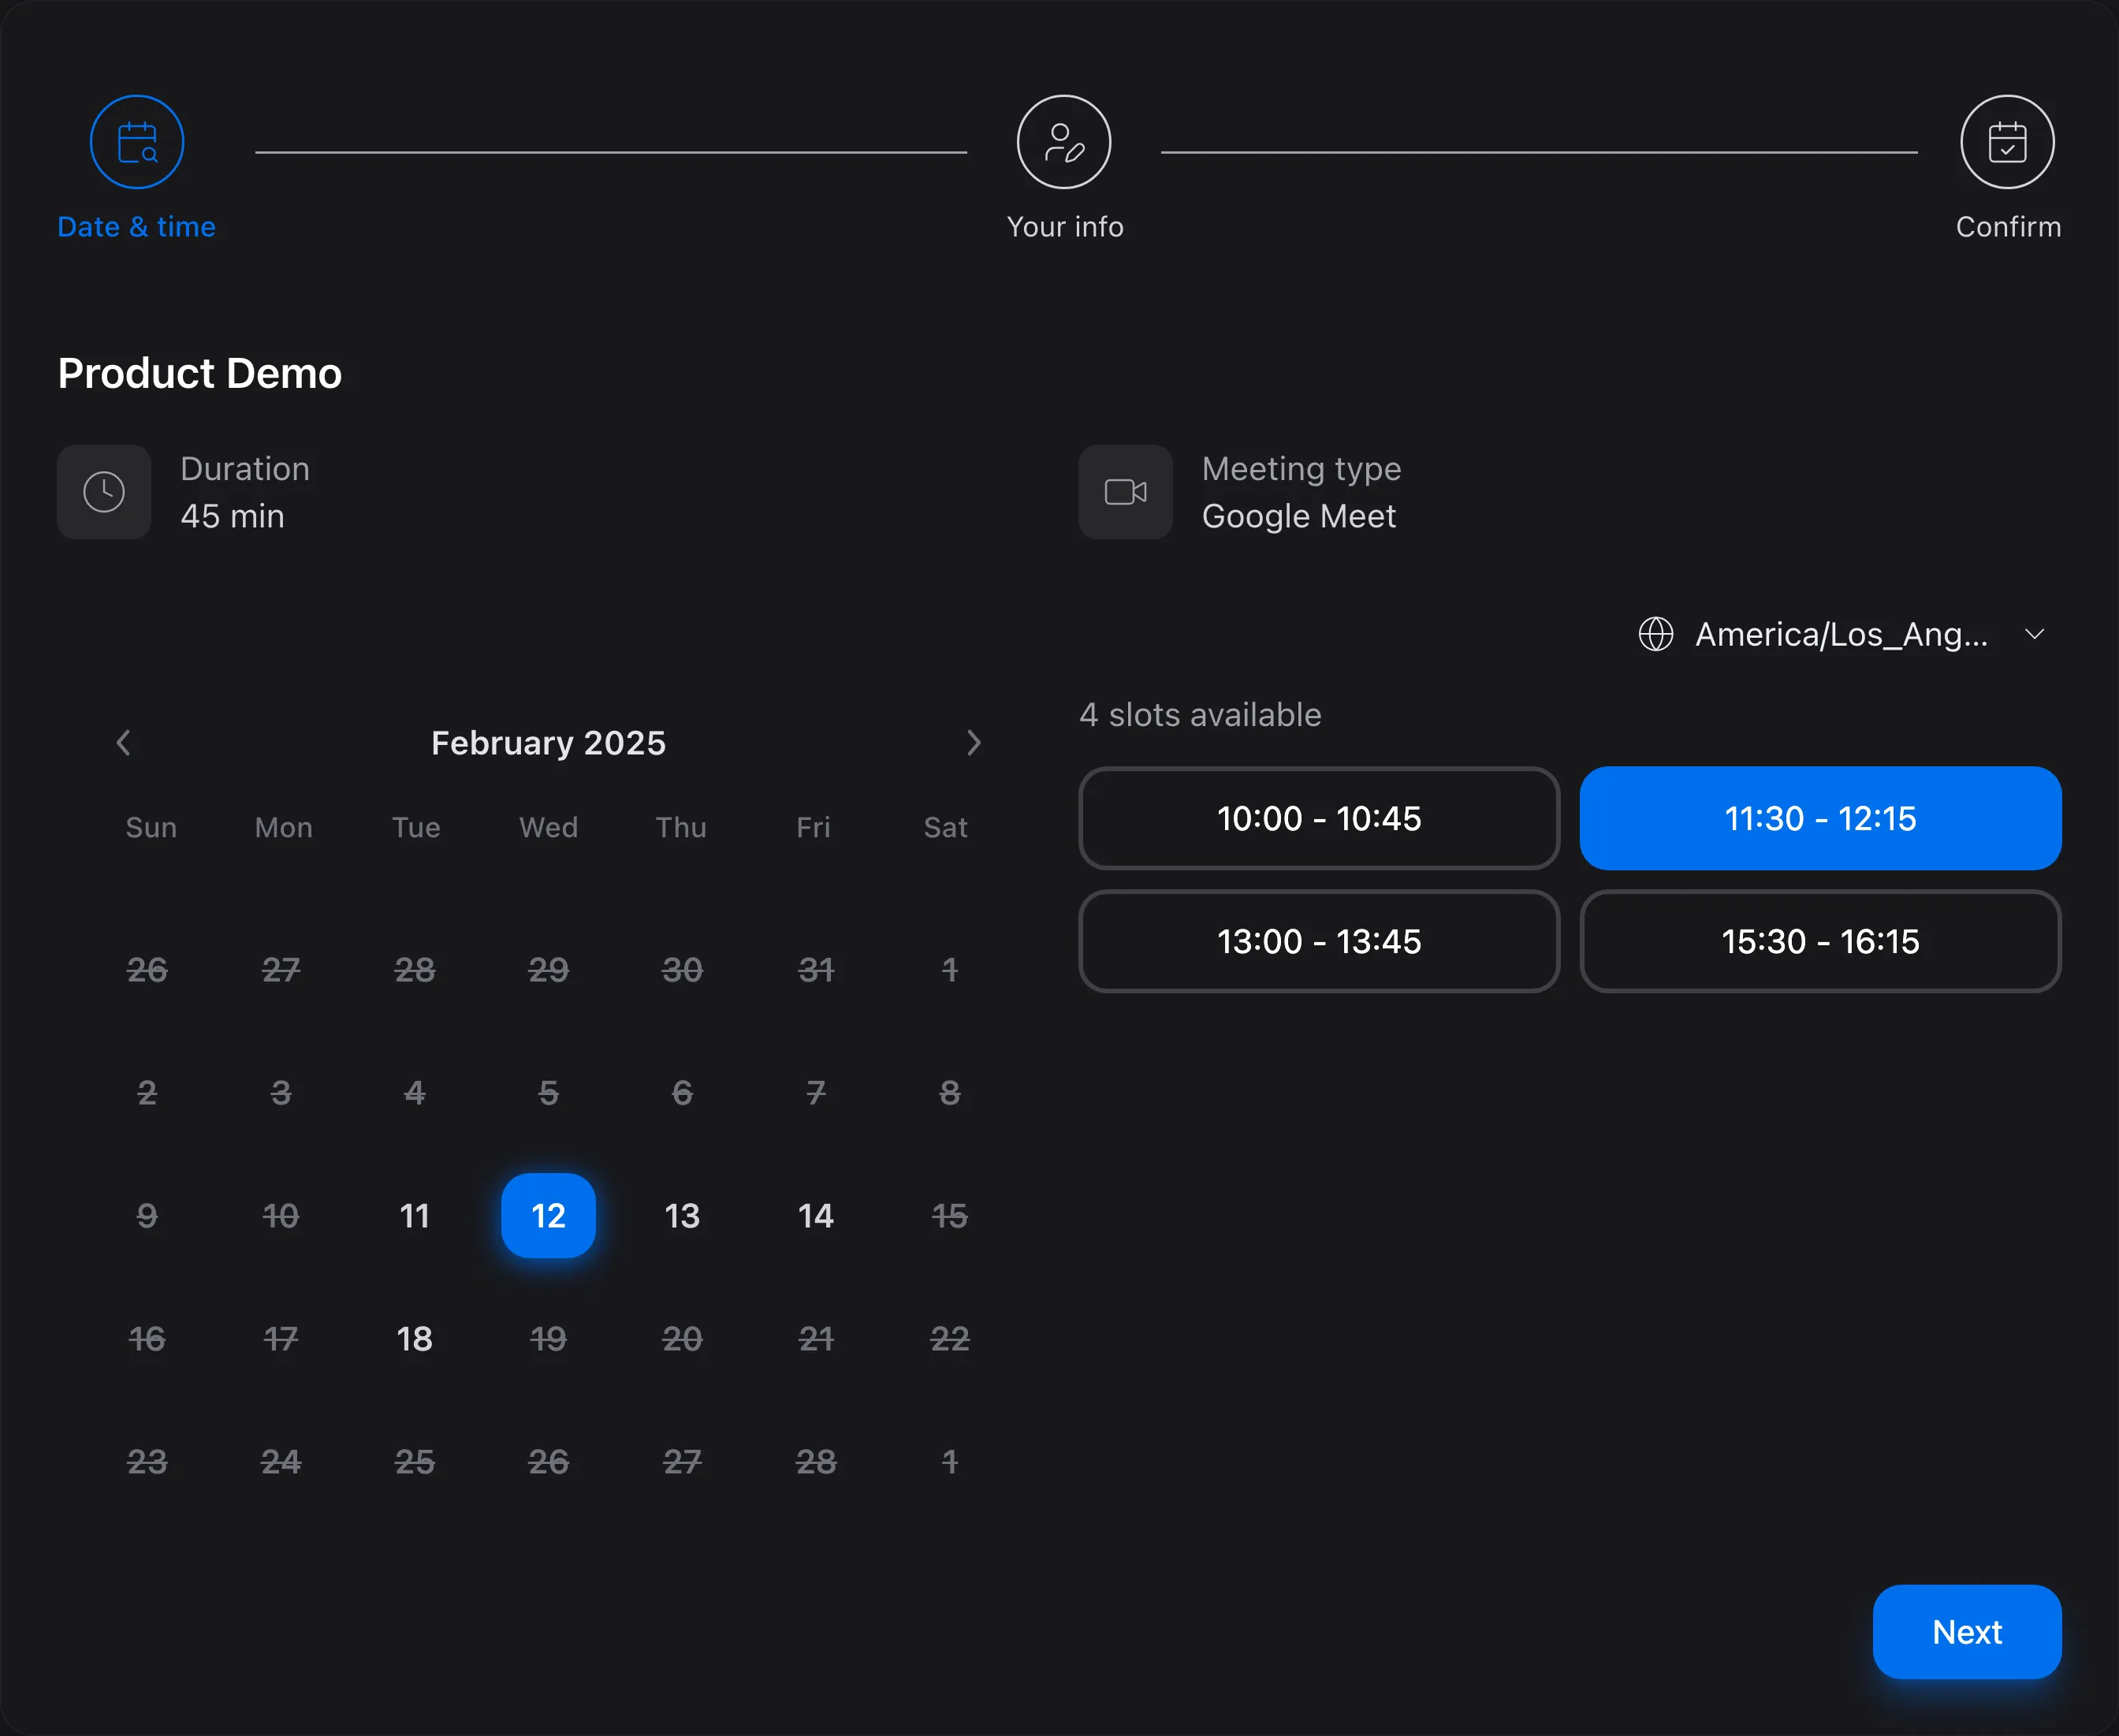Select the highlighted date 12
Screen dimensions: 2119x1736
[548, 1215]
